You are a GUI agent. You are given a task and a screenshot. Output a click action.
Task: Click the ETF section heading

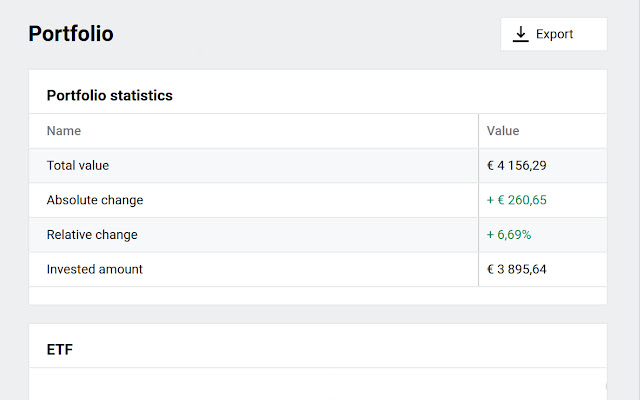coord(60,350)
